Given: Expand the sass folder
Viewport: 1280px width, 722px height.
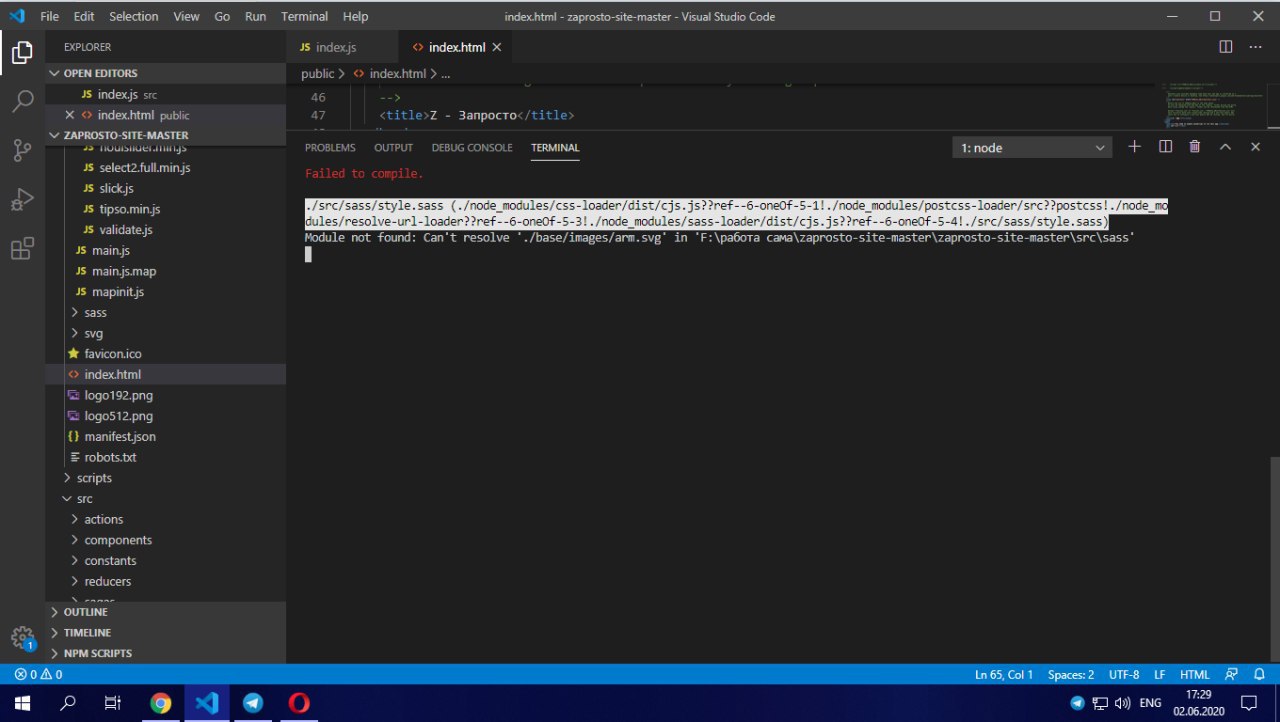Looking at the screenshot, I should pos(165,313).
